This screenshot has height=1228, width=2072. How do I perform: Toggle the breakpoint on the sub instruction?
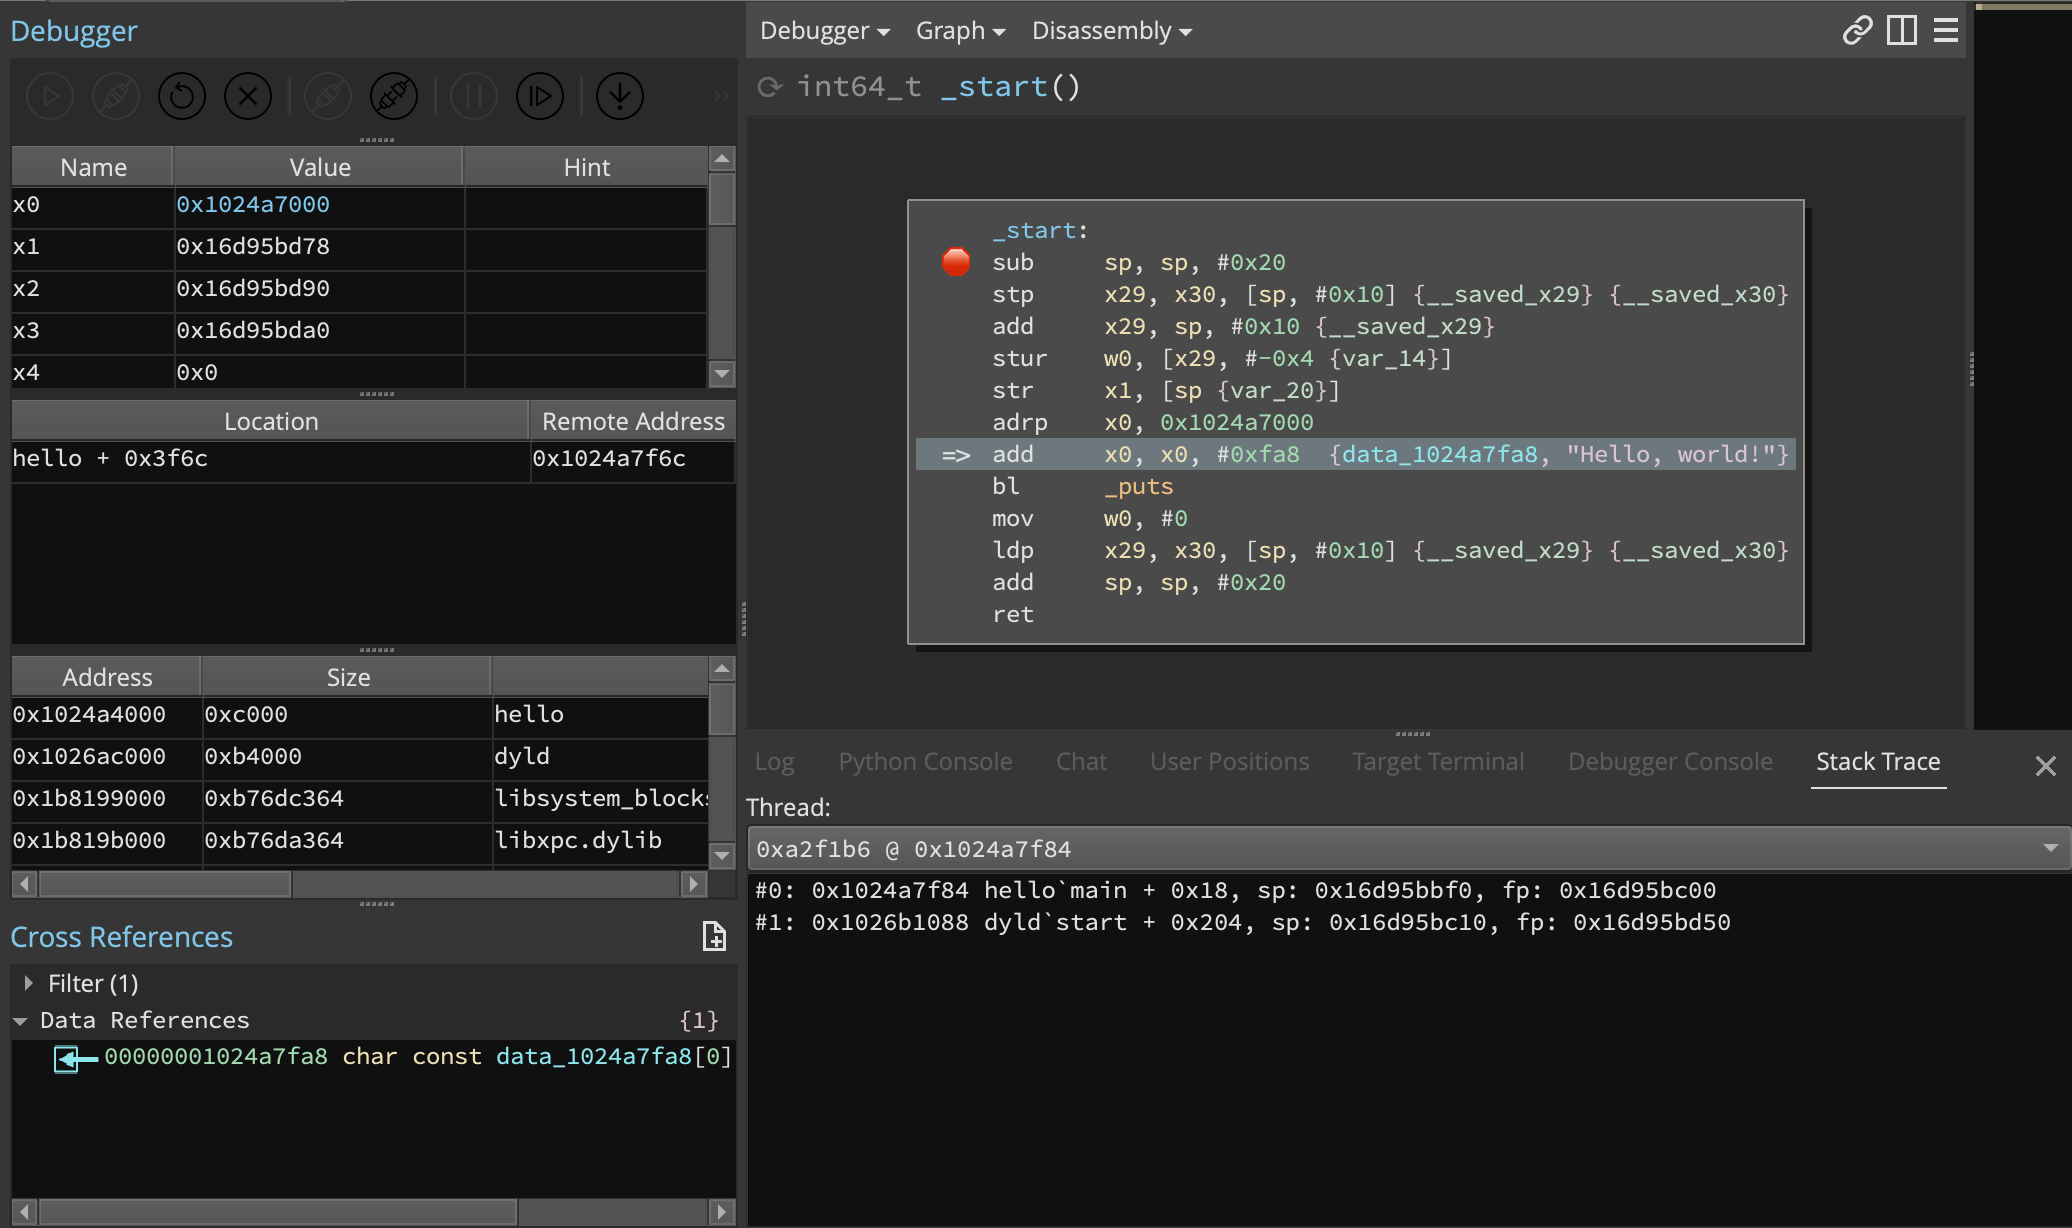click(956, 262)
